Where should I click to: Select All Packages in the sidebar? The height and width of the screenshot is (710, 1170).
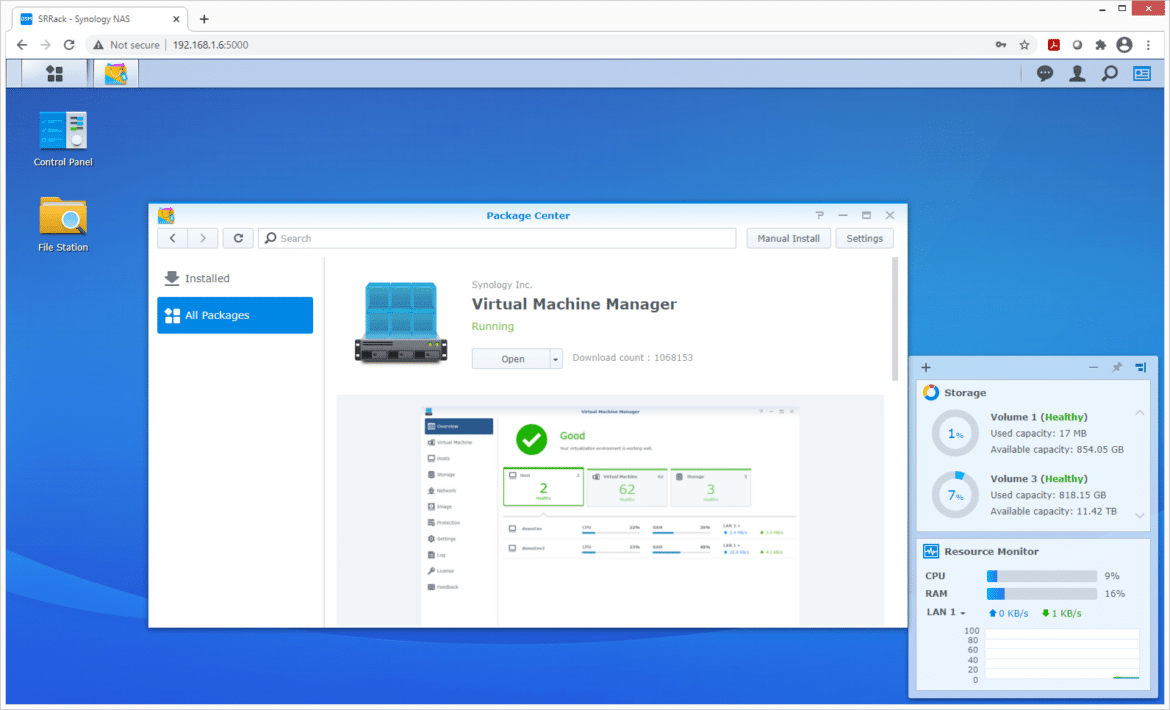[234, 315]
